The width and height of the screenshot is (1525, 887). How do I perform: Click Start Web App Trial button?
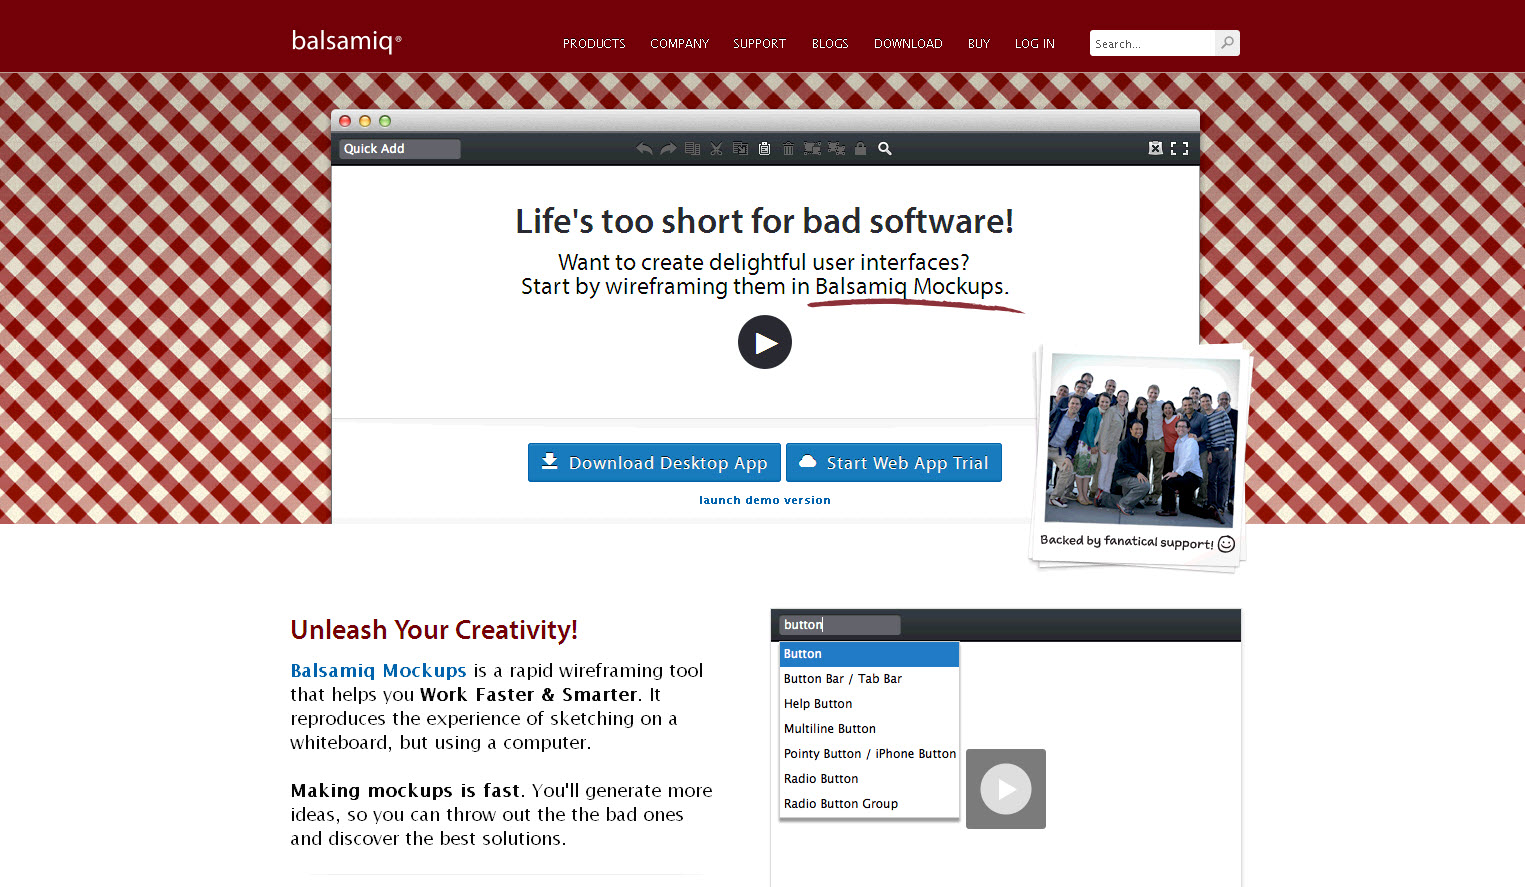[894, 463]
